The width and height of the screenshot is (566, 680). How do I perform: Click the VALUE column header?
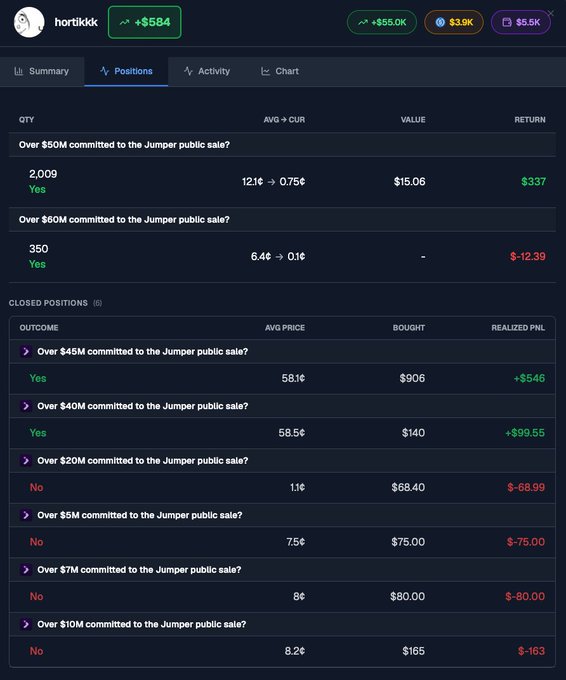(413, 120)
